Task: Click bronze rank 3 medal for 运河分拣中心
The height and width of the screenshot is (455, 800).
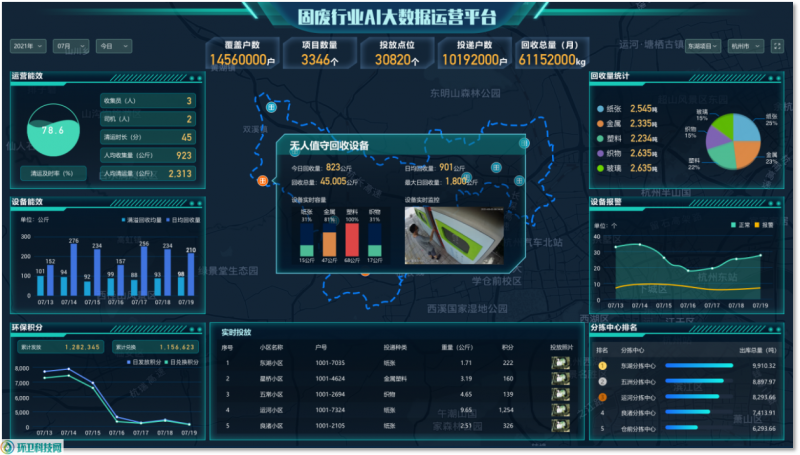Action: (602, 397)
